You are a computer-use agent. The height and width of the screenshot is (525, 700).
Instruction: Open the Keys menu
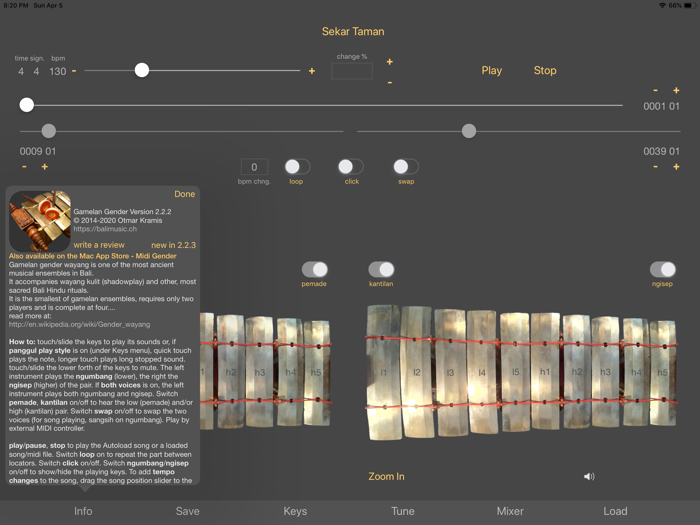(x=295, y=511)
